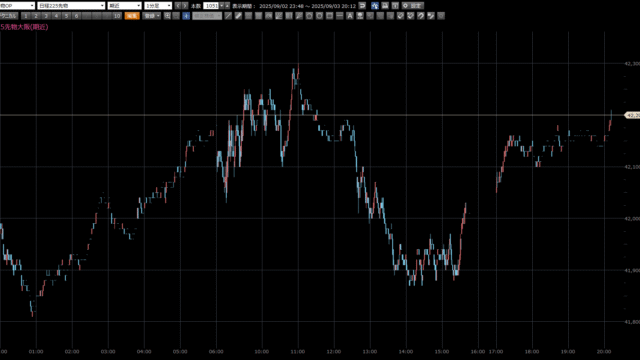Click the 41,800 price axis label

pos(632,322)
